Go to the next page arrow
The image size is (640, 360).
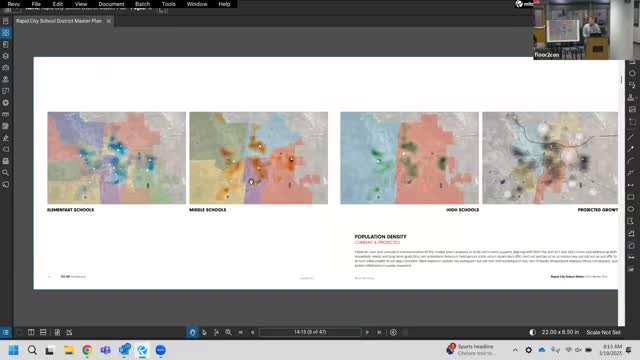[367, 332]
